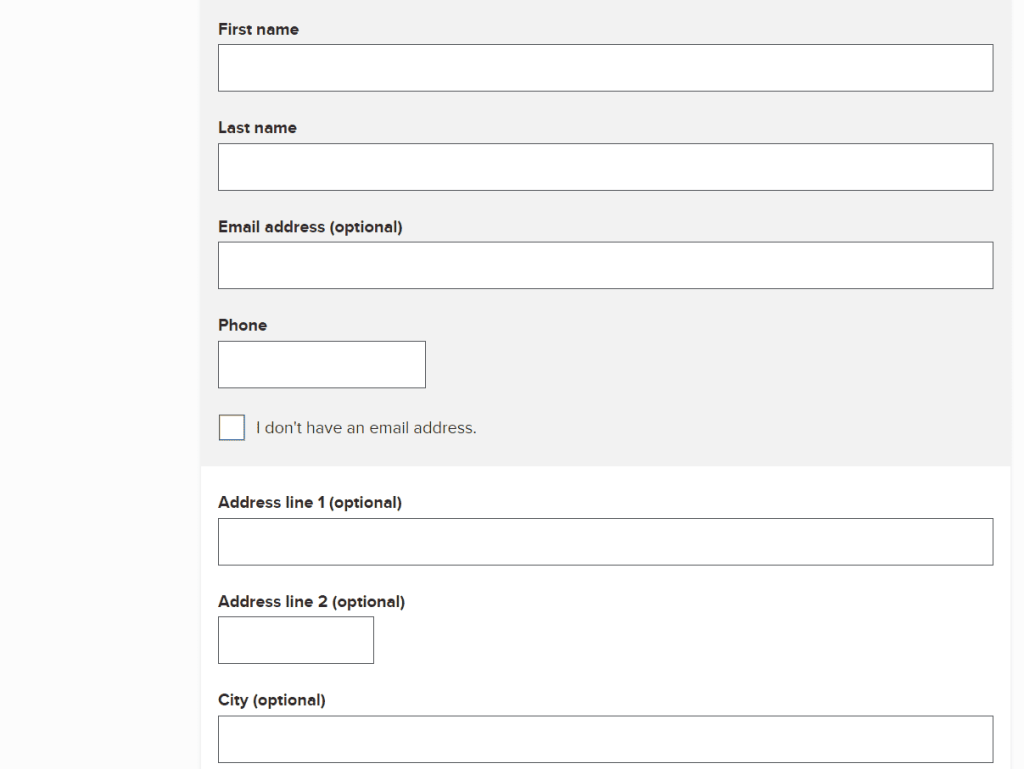Click the Phone input field

tap(321, 364)
